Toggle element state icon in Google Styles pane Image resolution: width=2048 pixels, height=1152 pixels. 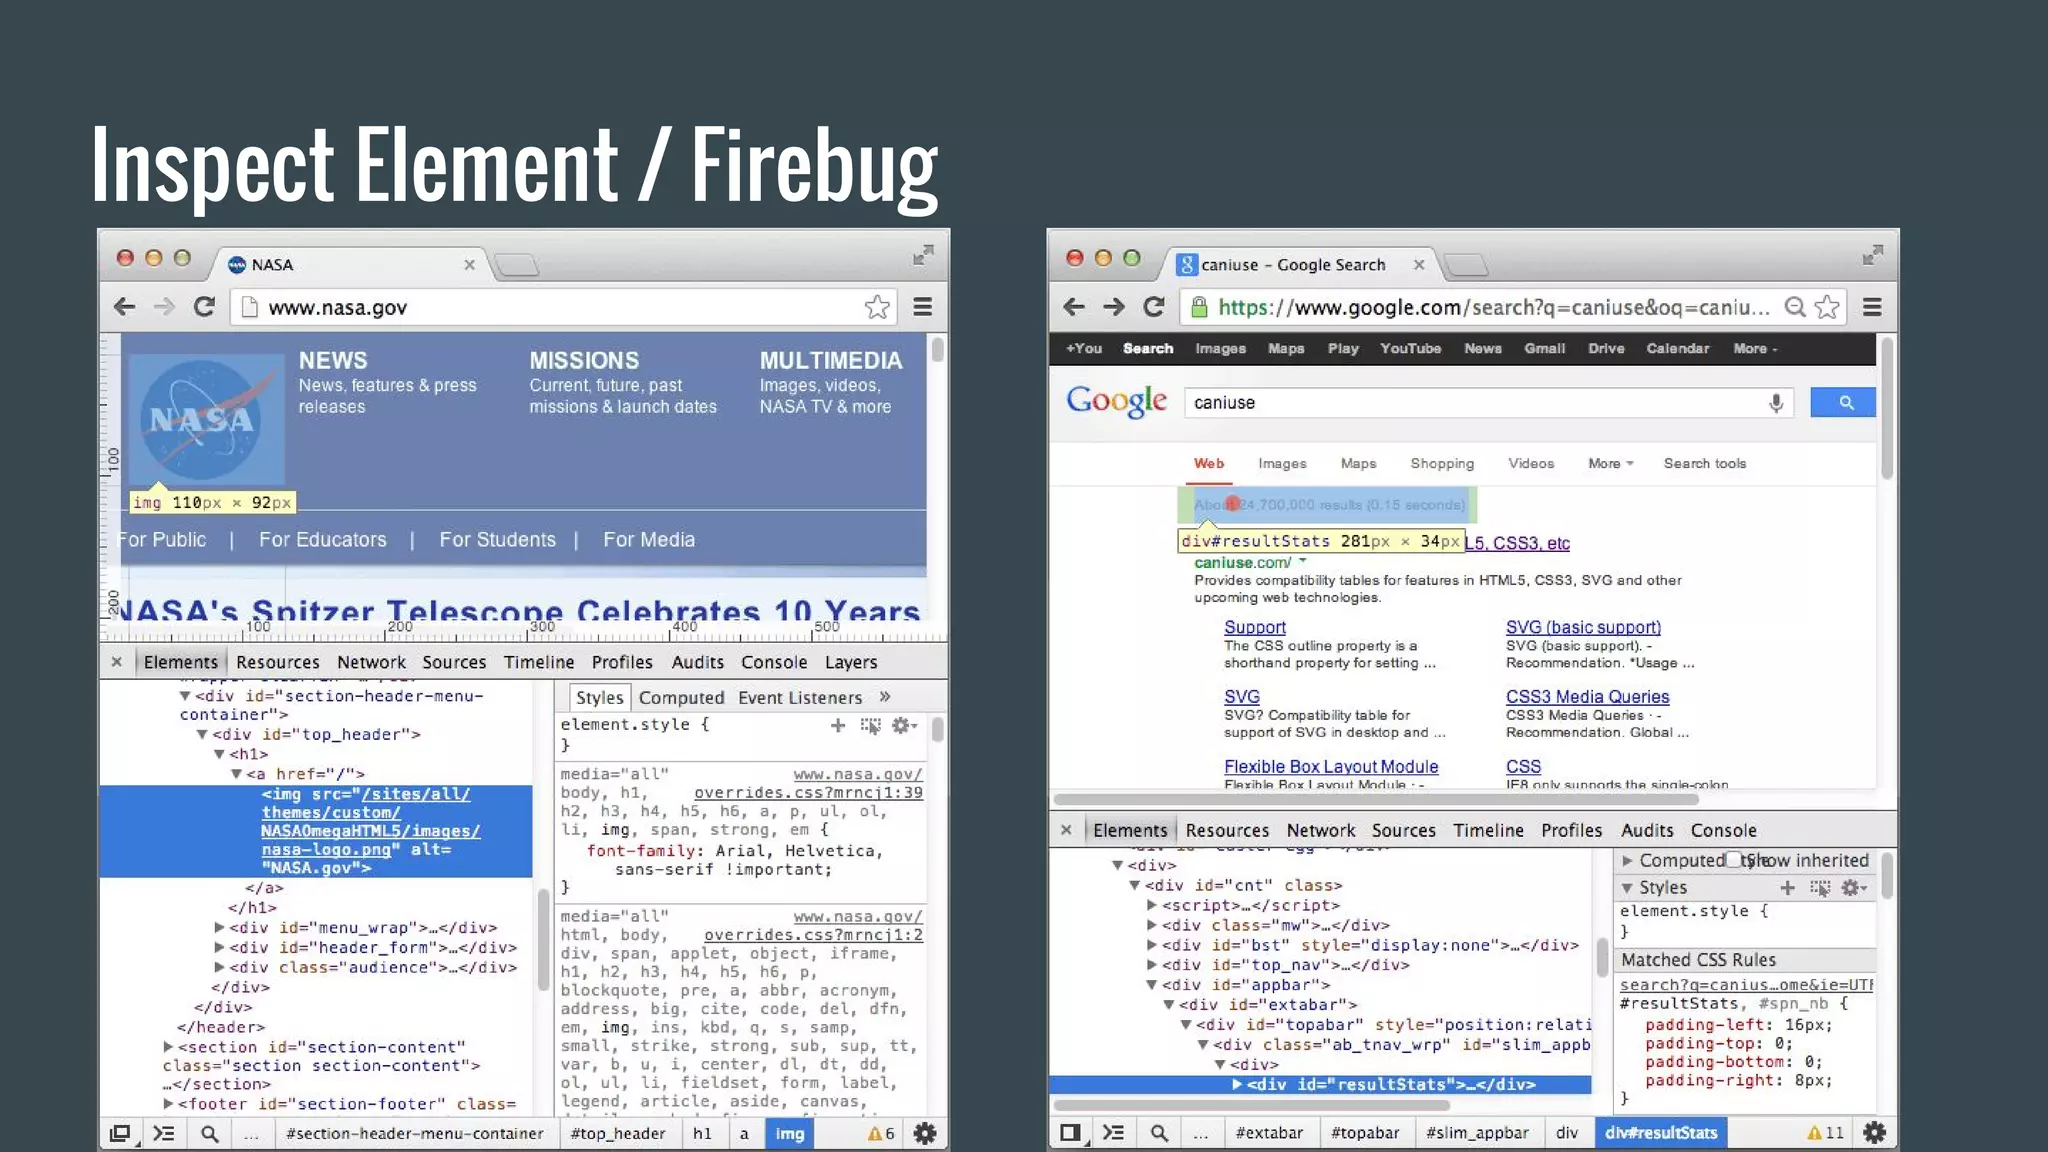(1820, 888)
